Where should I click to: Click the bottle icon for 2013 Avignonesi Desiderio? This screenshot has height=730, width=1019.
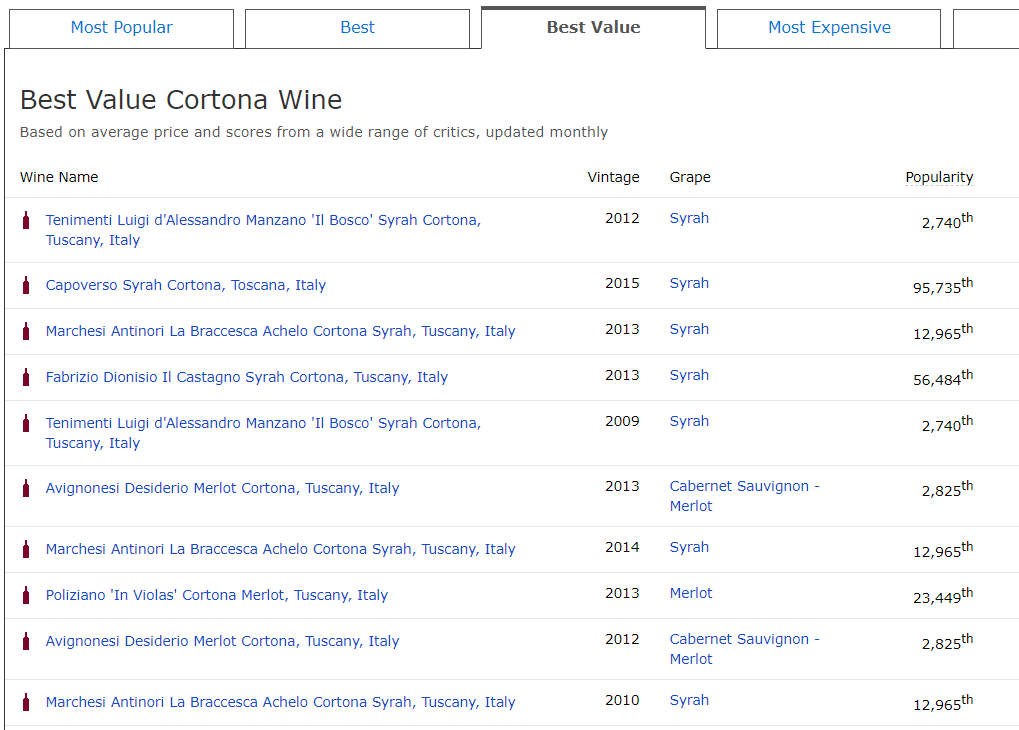[26, 488]
